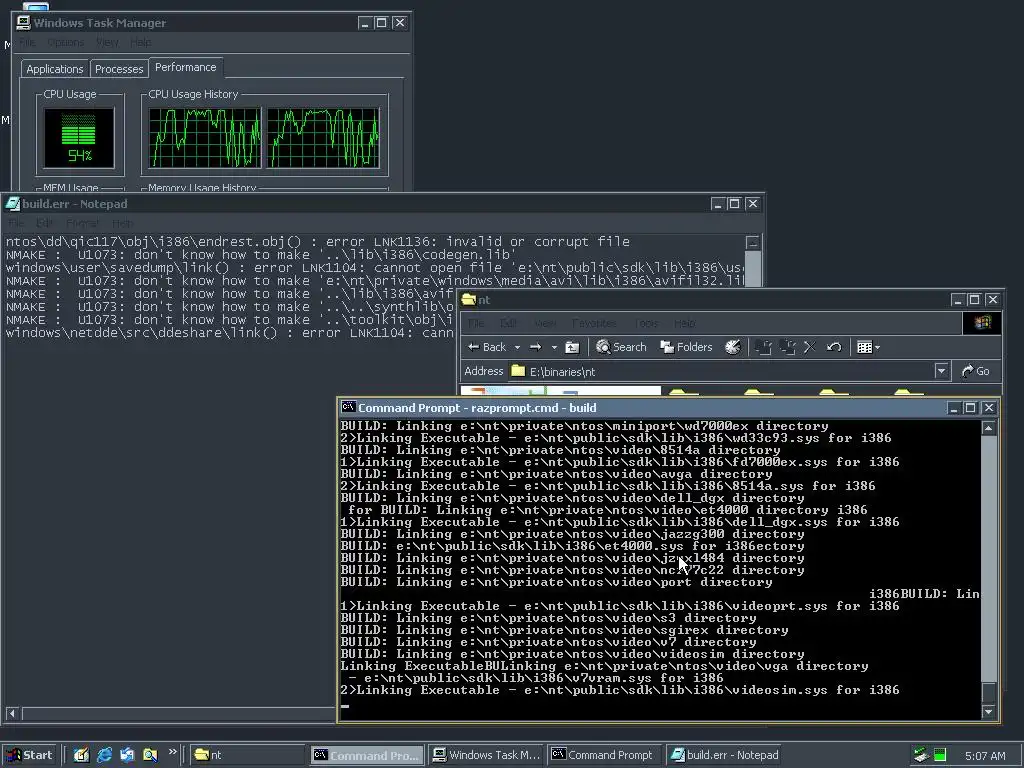Open the Back history dropdown arrow
The image size is (1024, 768).
pyautogui.click(x=517, y=347)
